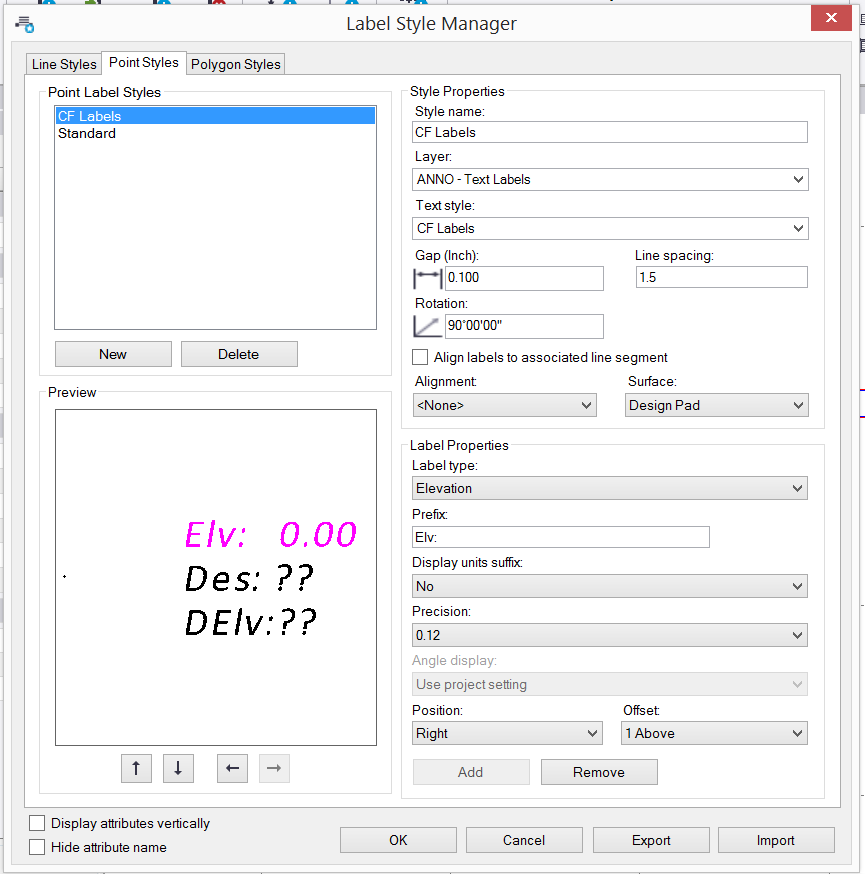865x874 pixels.
Task: Shift preview label right via right-arrow icon
Action: (x=274, y=768)
